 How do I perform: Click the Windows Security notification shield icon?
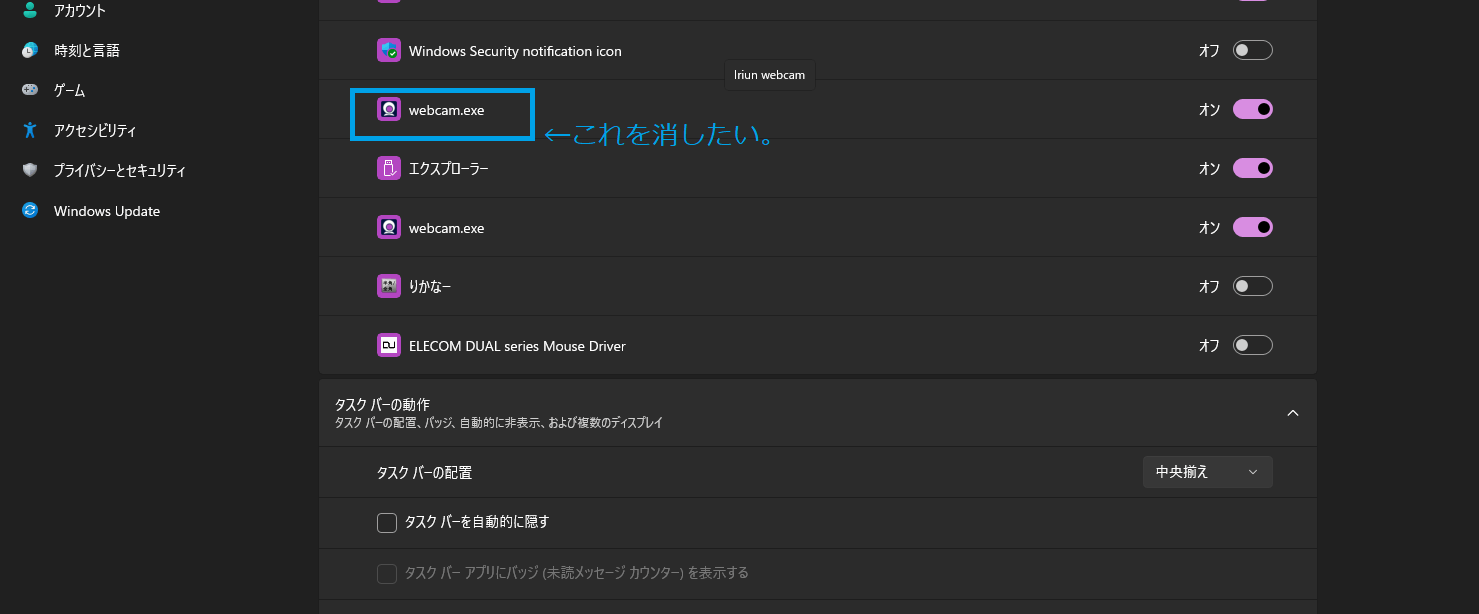coord(389,51)
